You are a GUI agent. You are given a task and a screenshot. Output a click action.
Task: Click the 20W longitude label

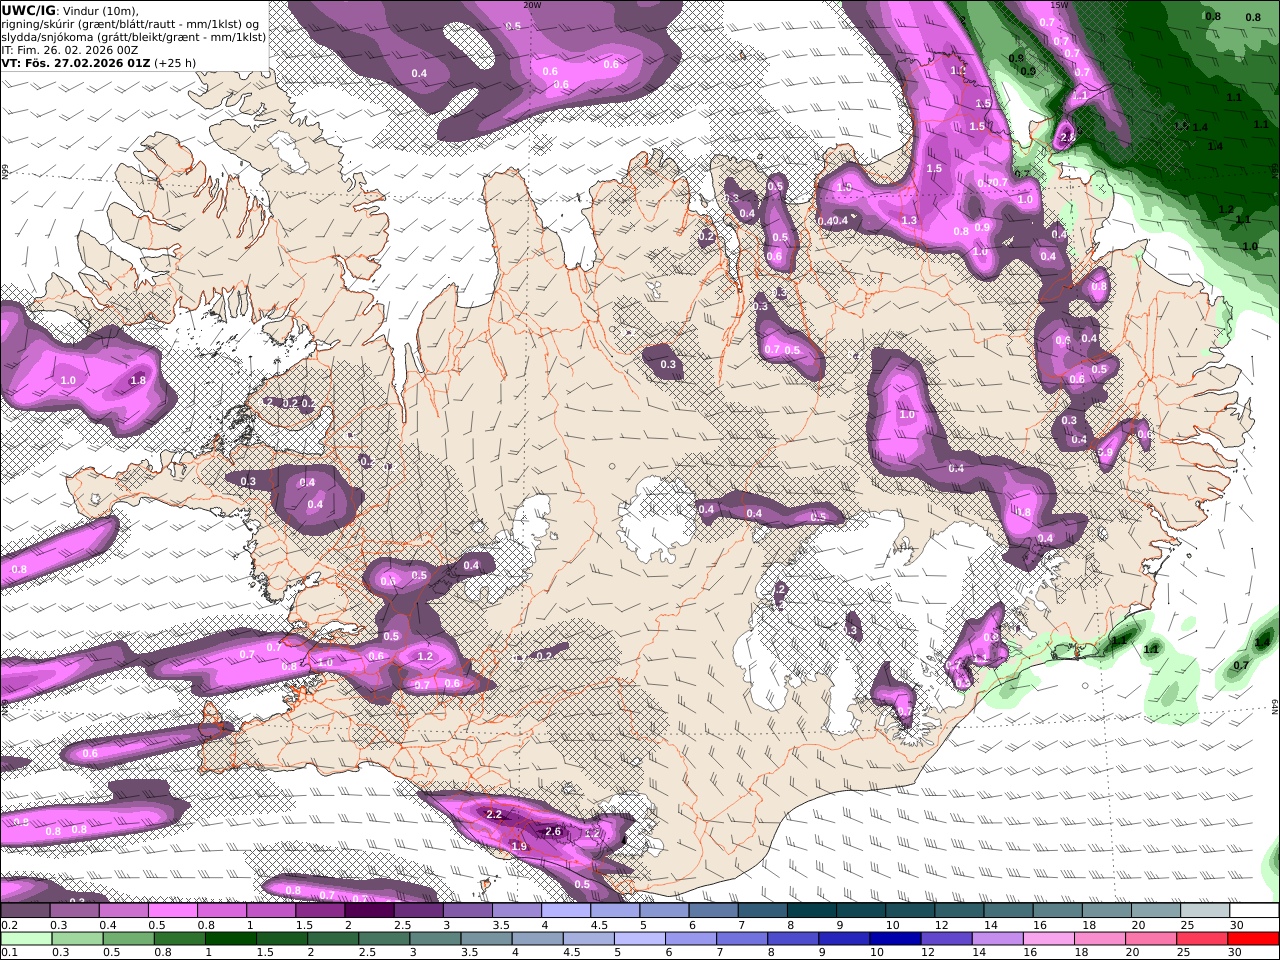pos(532,5)
